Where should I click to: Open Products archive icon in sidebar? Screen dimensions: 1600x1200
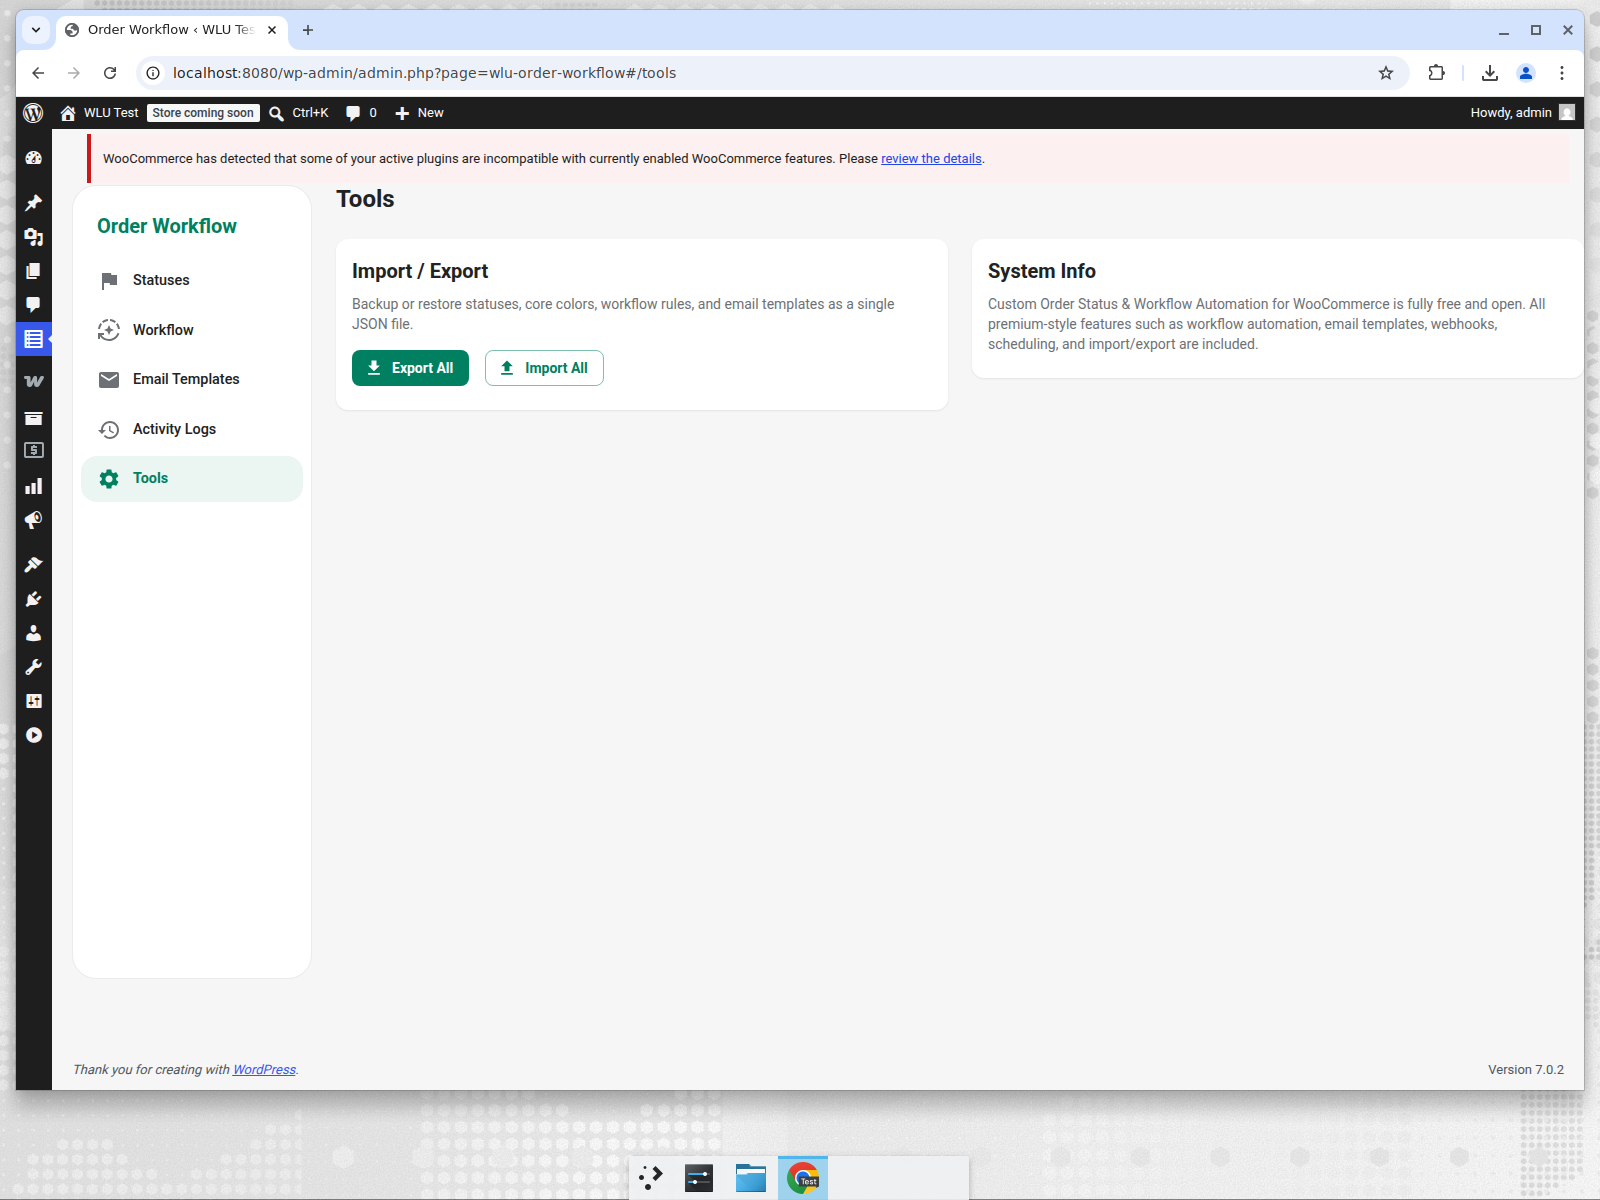[x=33, y=418]
